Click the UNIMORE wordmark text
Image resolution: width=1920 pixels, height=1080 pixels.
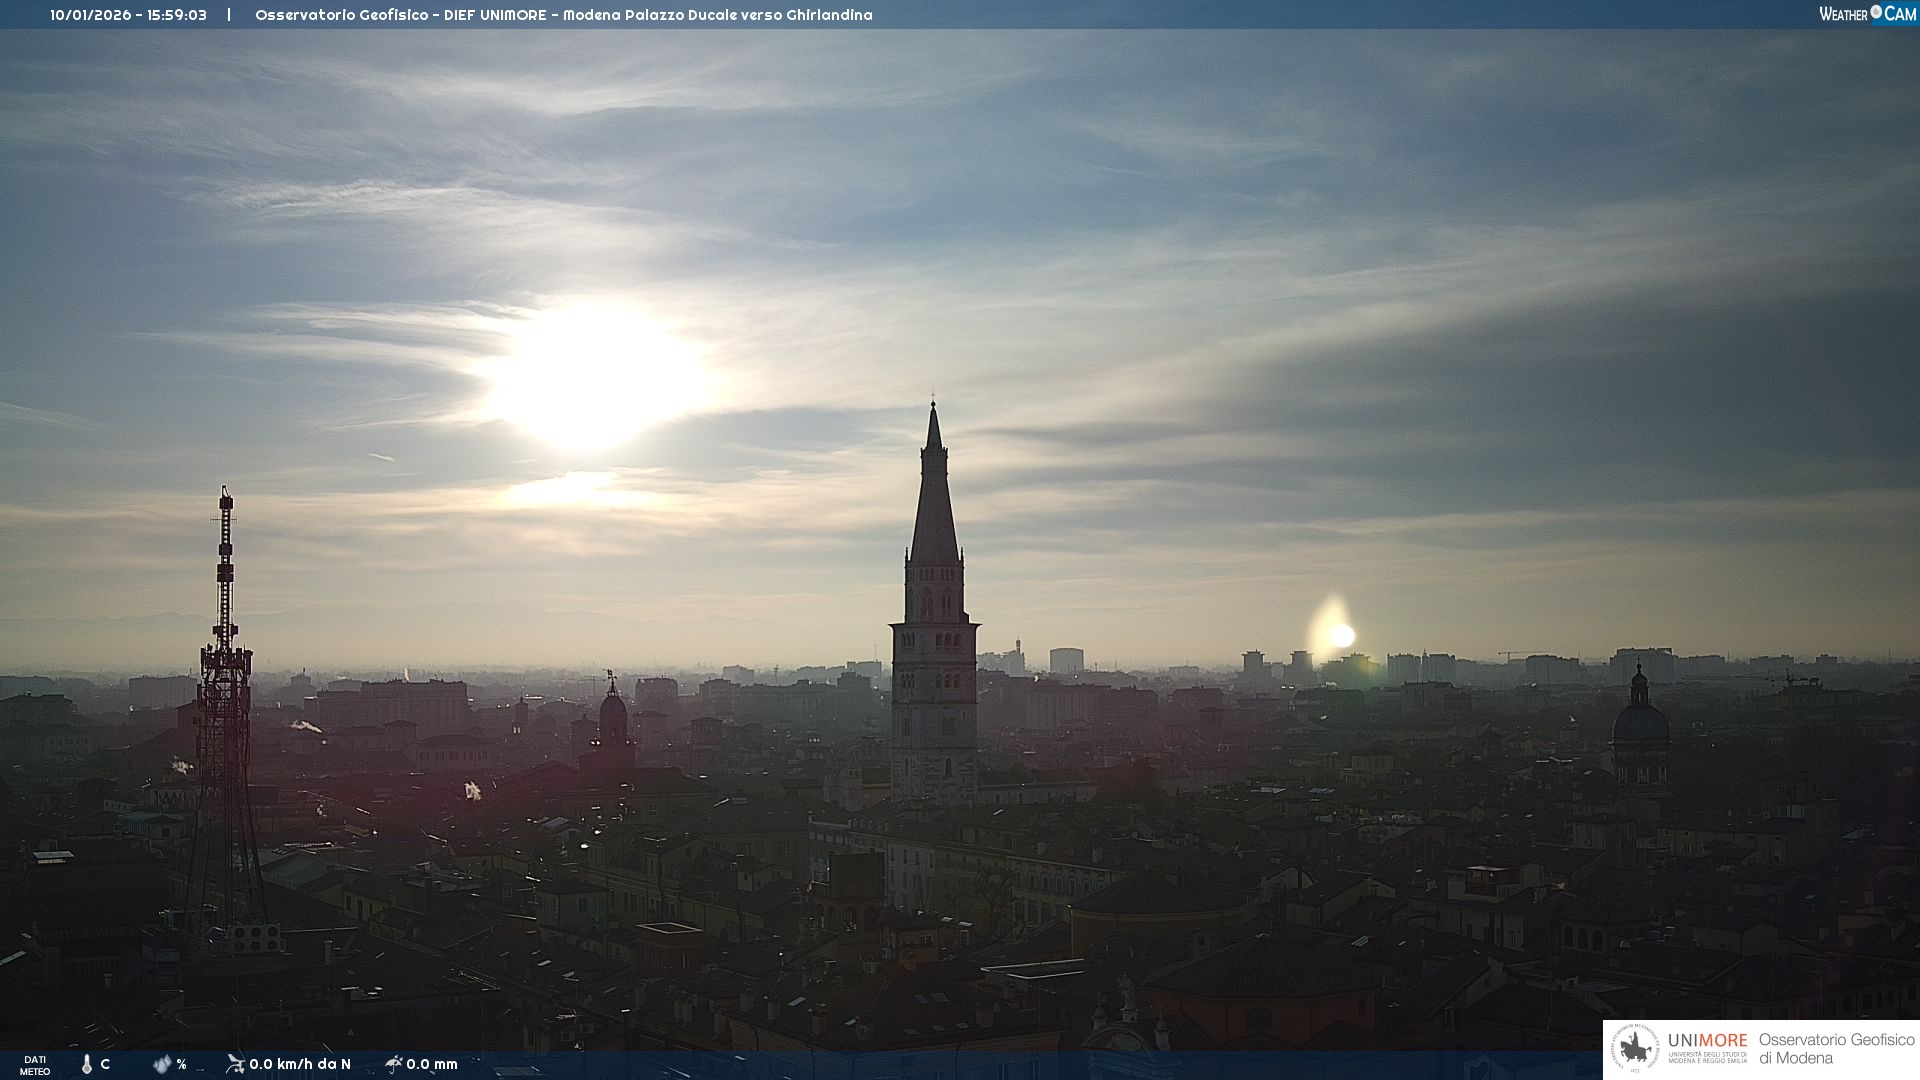point(1707,1041)
